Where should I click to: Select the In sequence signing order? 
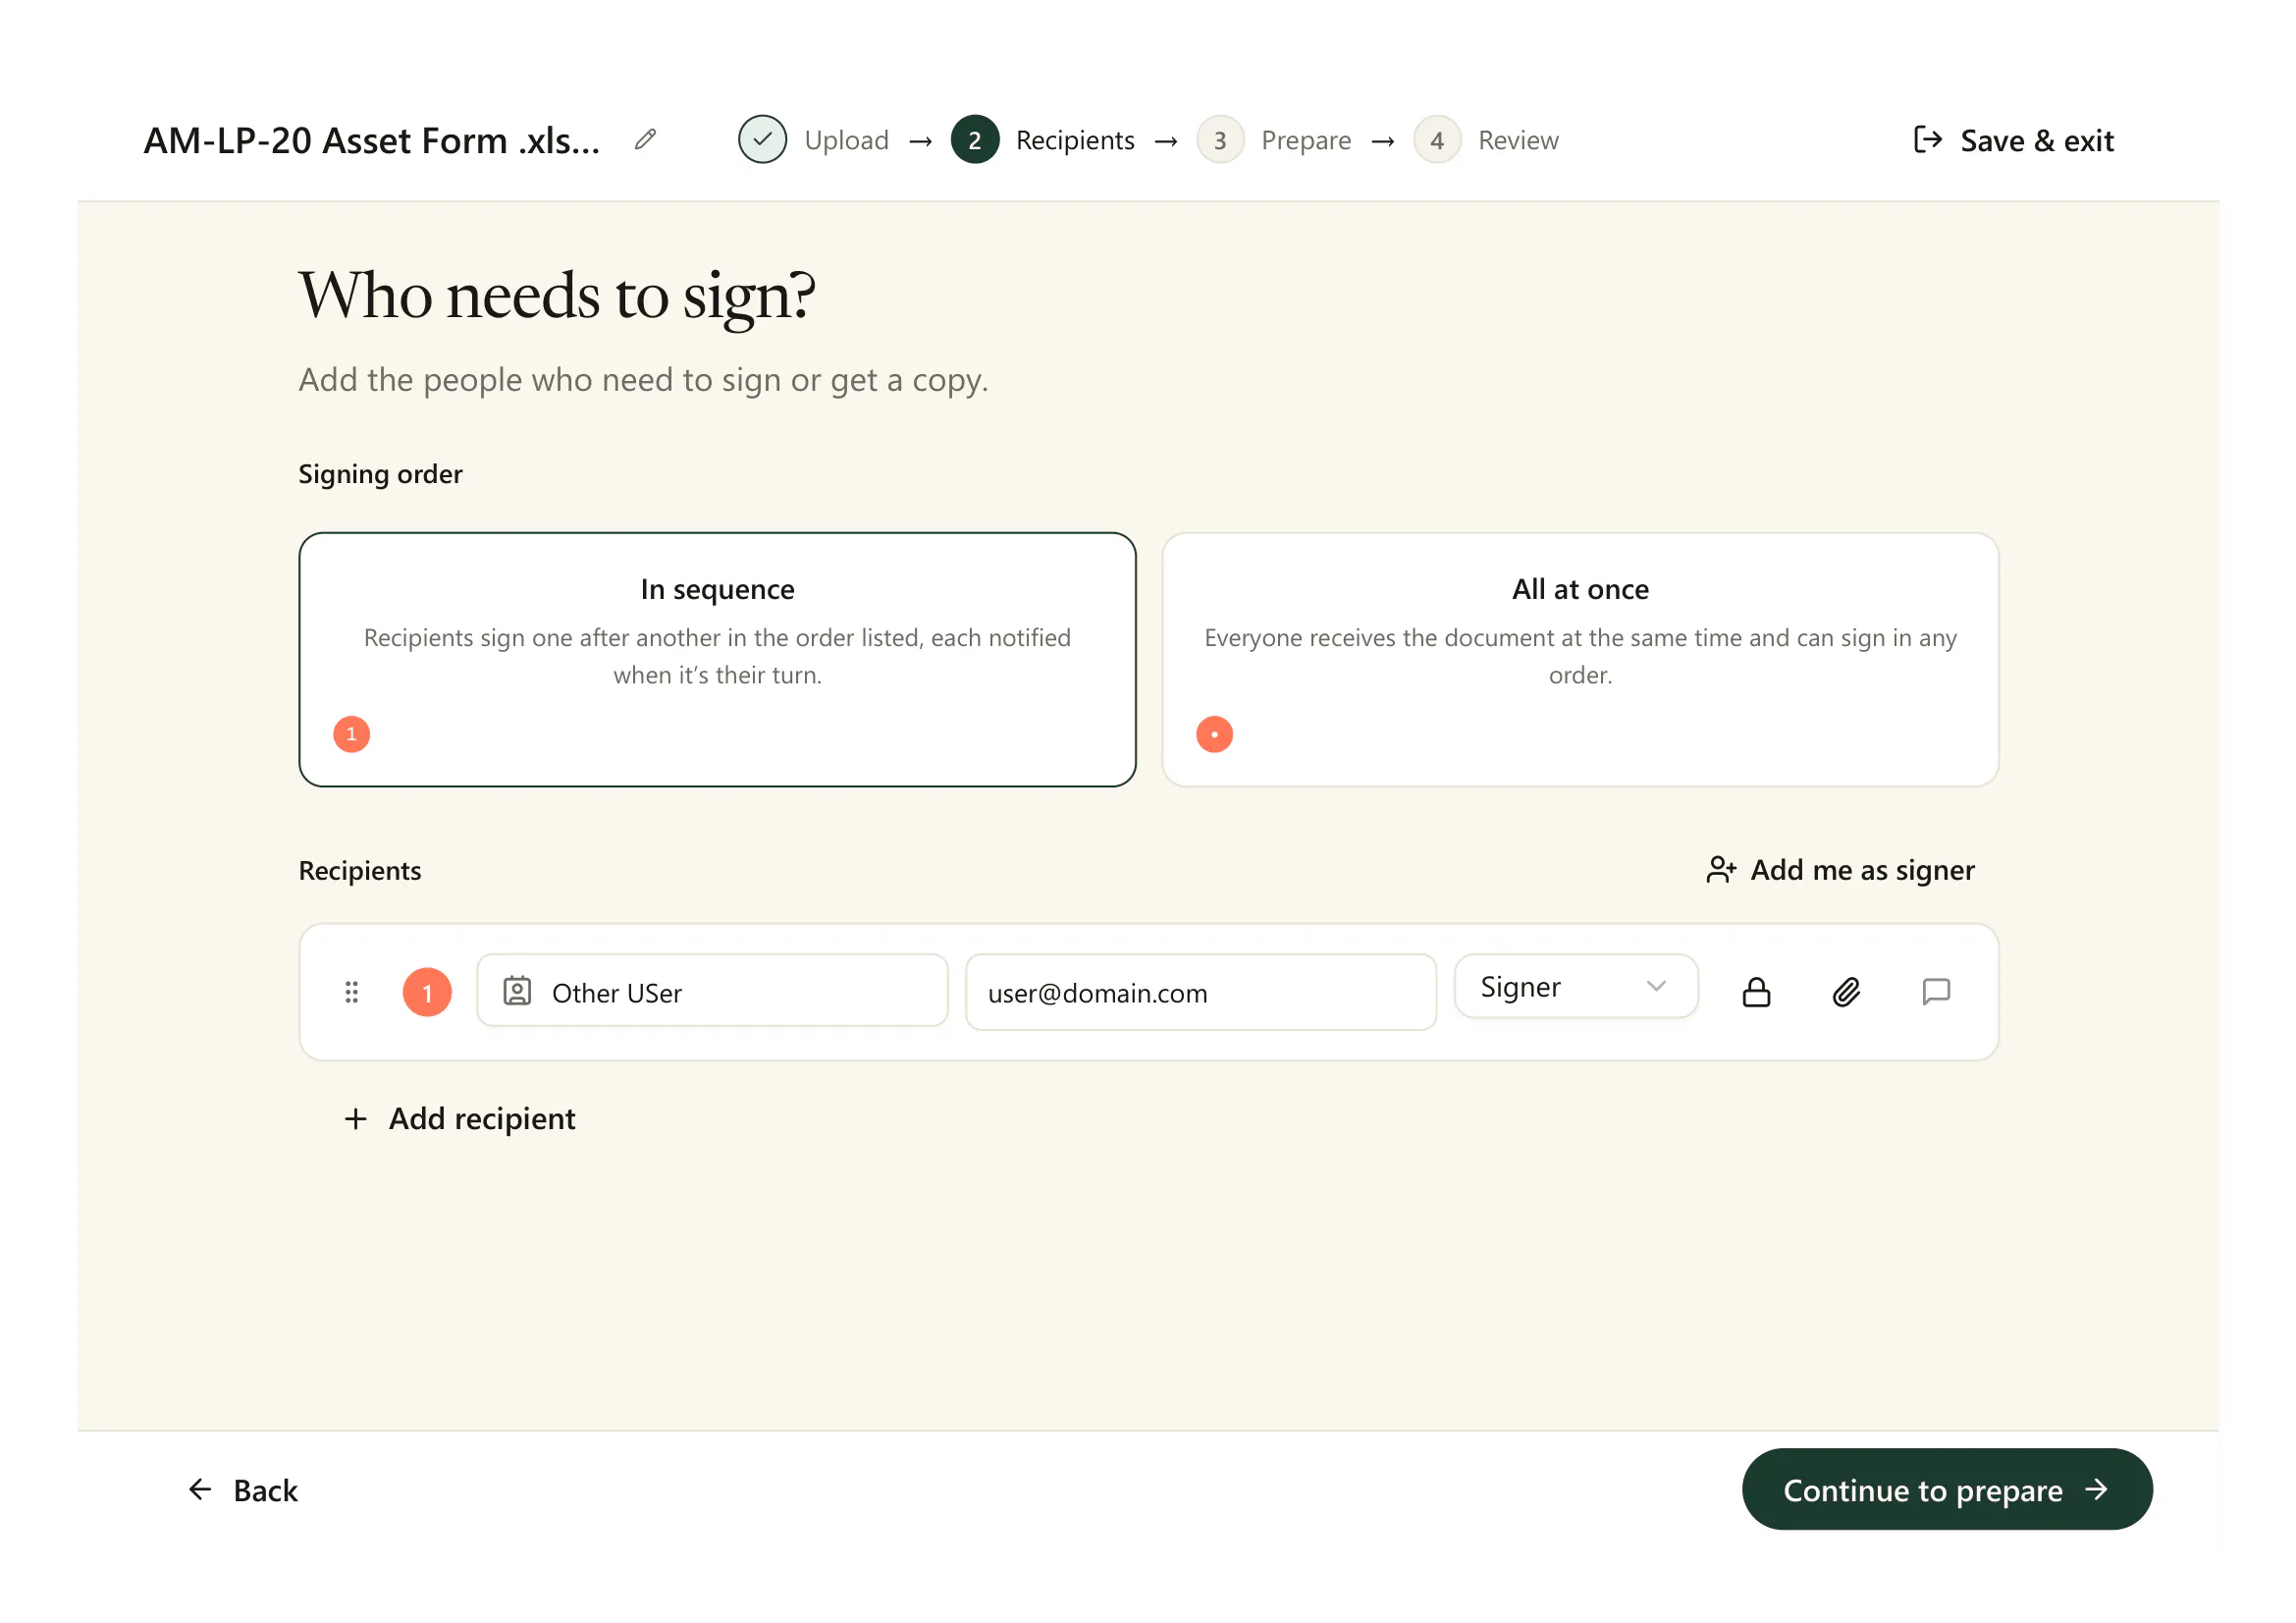point(717,660)
